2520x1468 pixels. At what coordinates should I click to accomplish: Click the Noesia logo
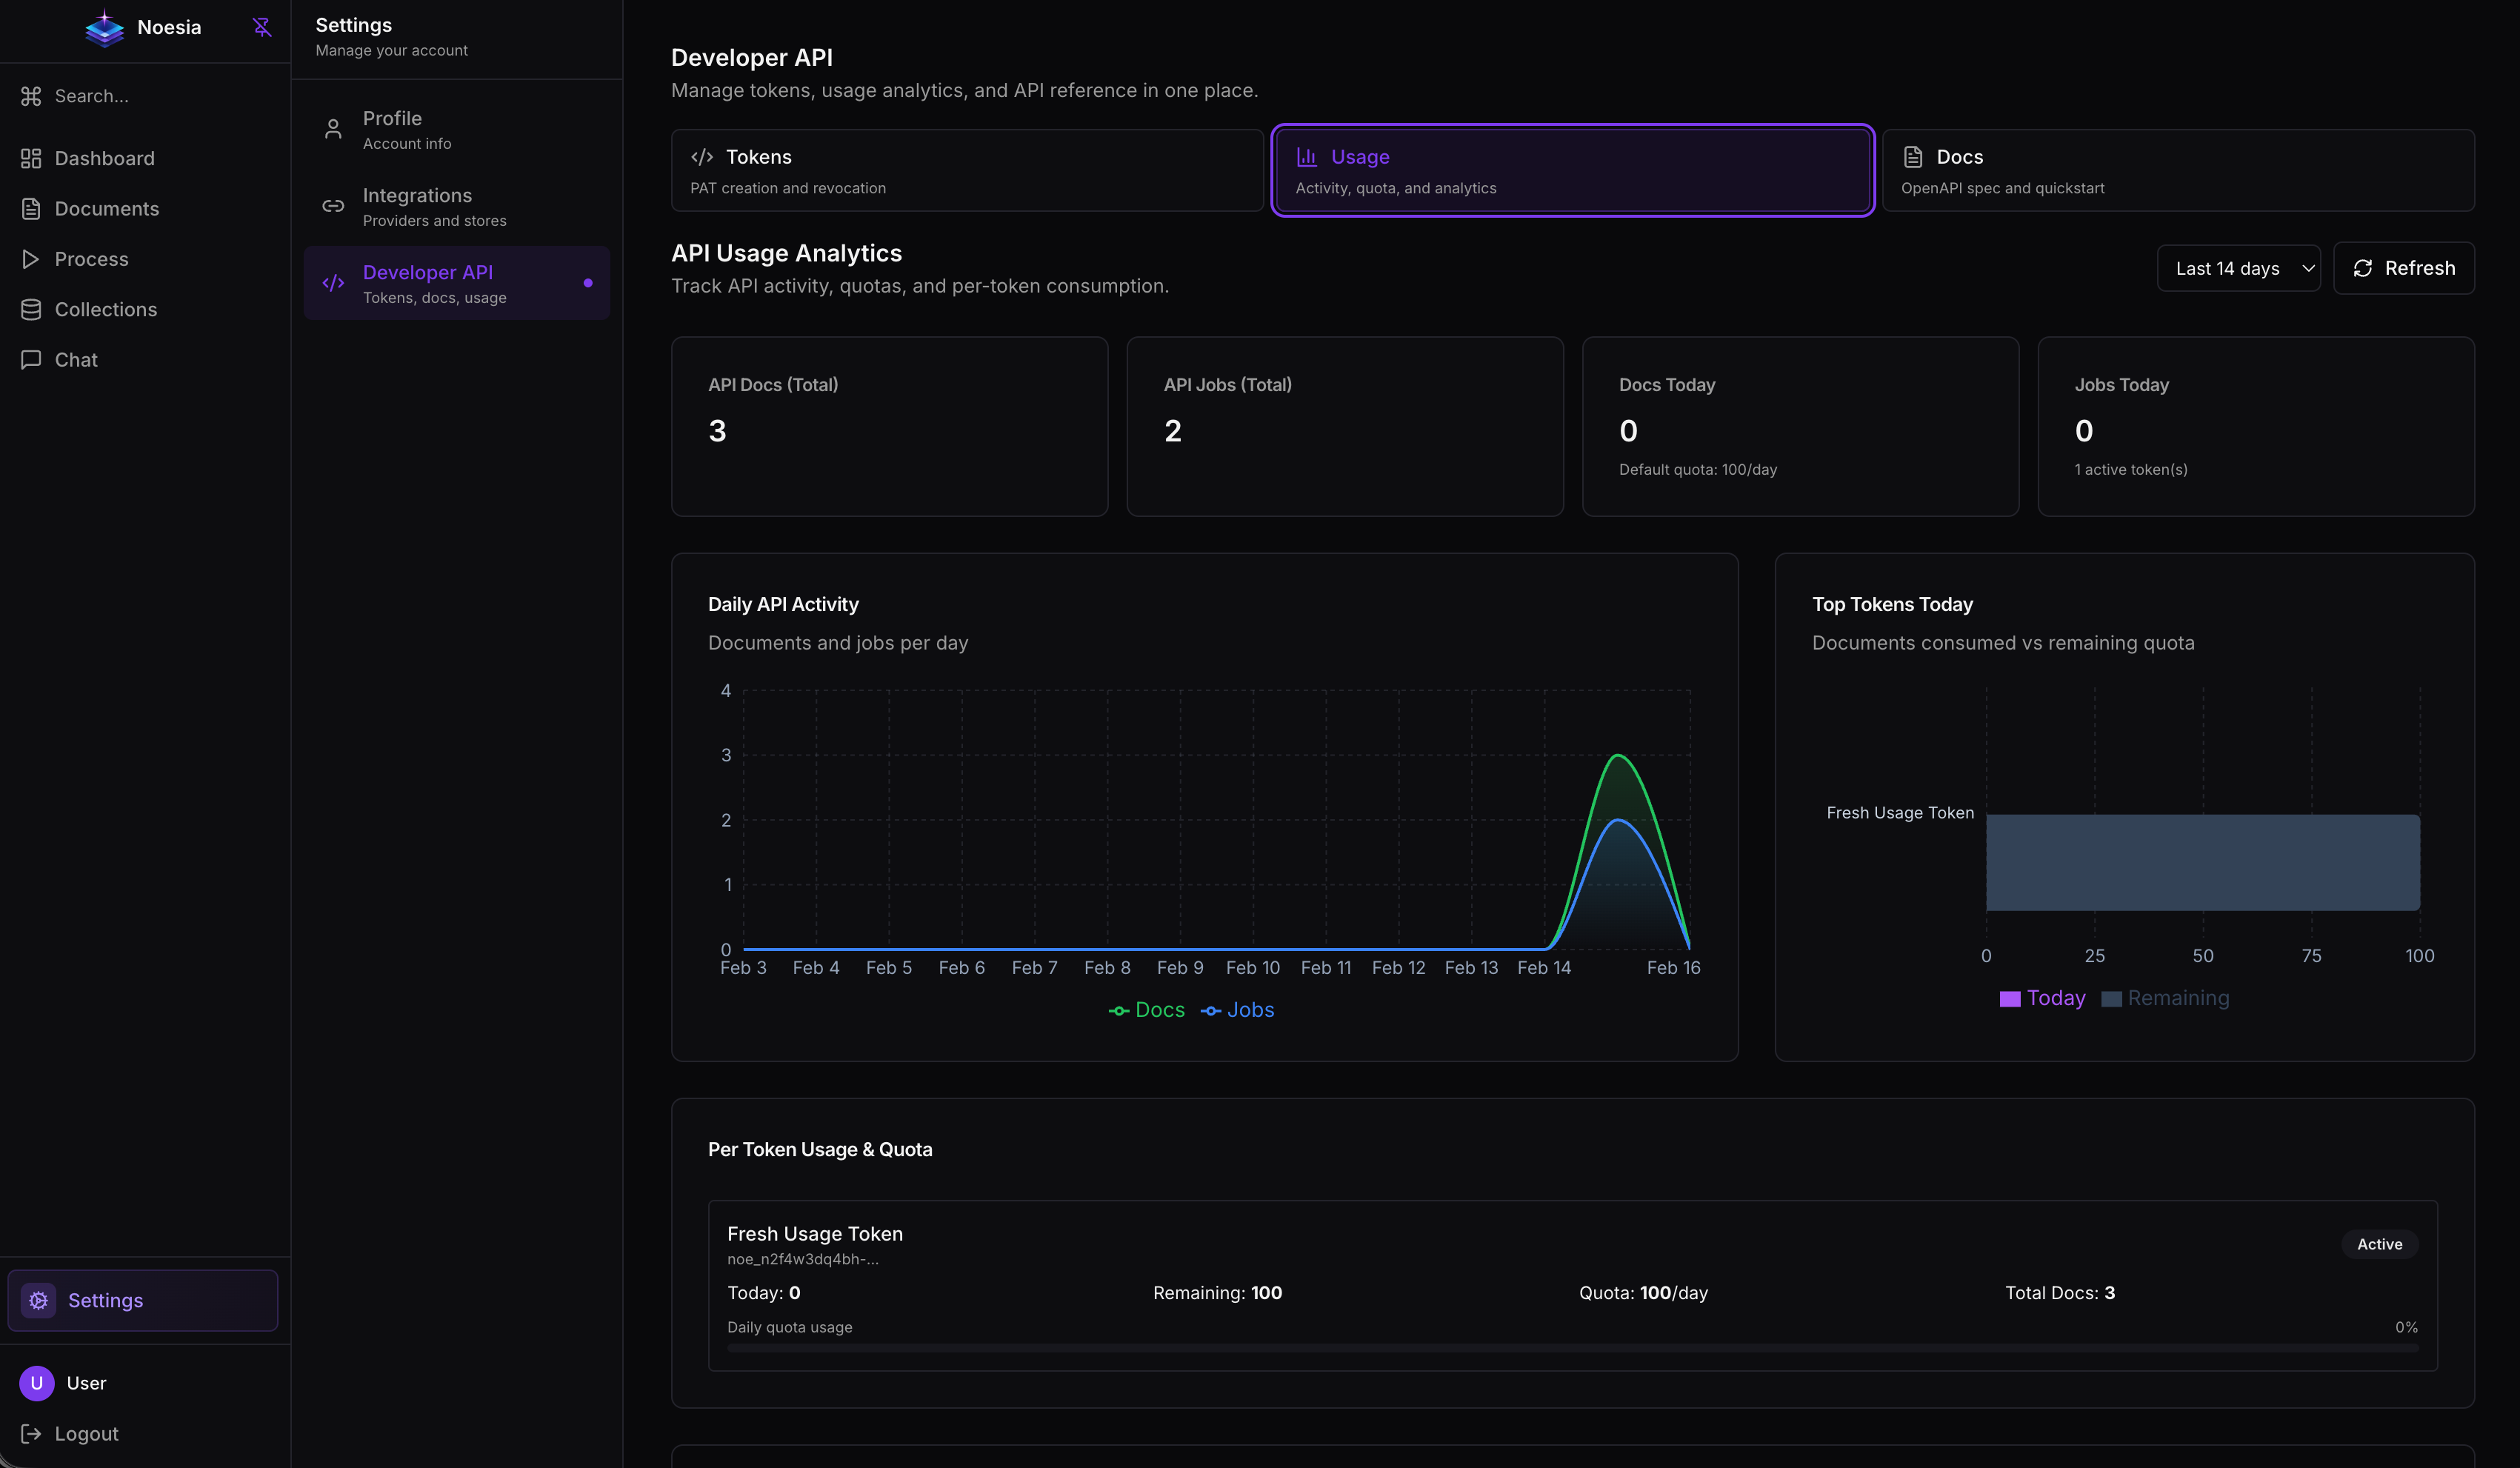(x=104, y=27)
